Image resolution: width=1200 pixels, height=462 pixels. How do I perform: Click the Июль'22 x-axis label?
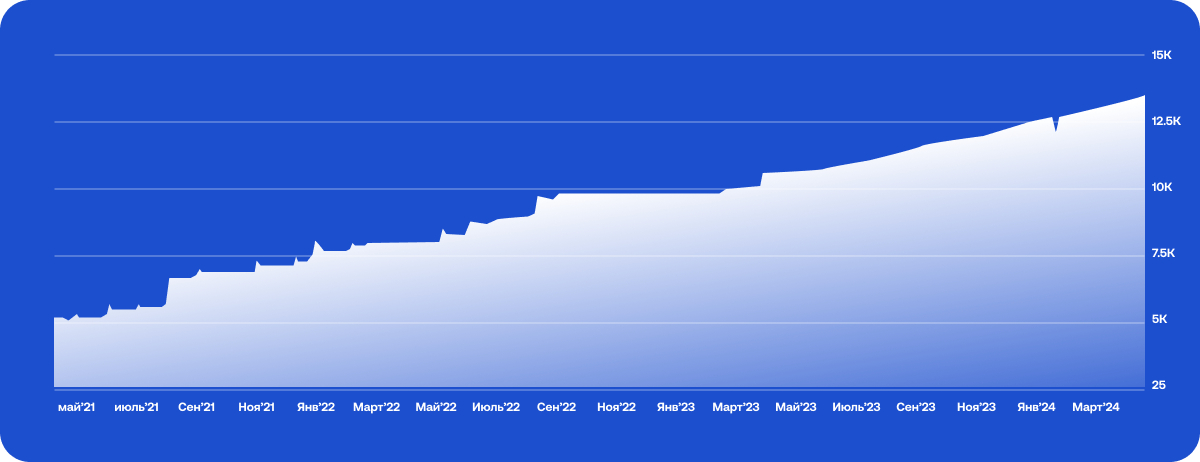pyautogui.click(x=496, y=407)
